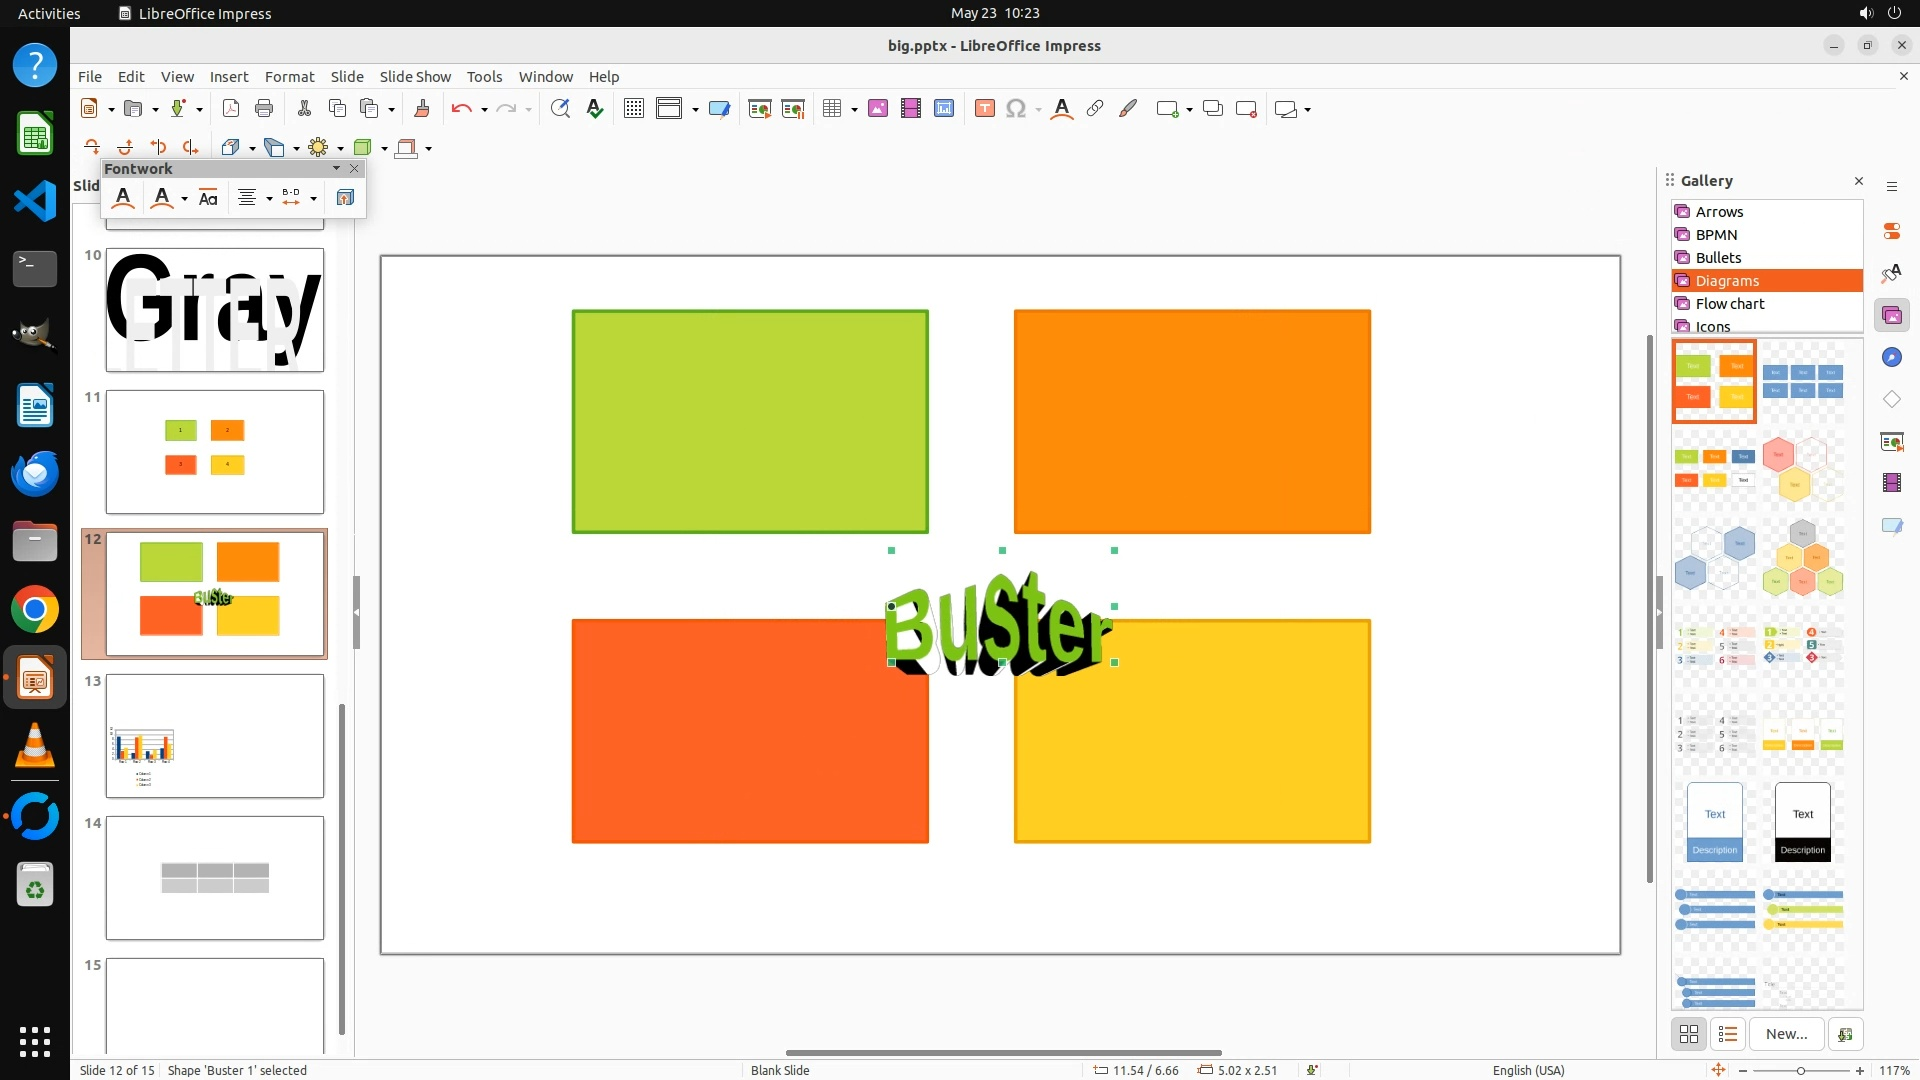The image size is (1920, 1080).
Task: Select slide 13 thumbnail with chart
Action: tap(215, 736)
